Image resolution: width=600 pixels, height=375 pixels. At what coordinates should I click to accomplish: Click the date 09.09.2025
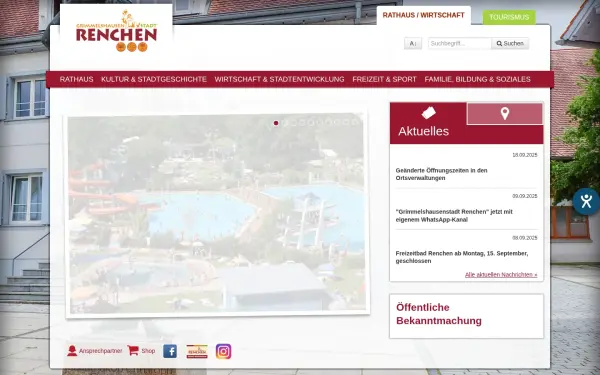pos(525,196)
